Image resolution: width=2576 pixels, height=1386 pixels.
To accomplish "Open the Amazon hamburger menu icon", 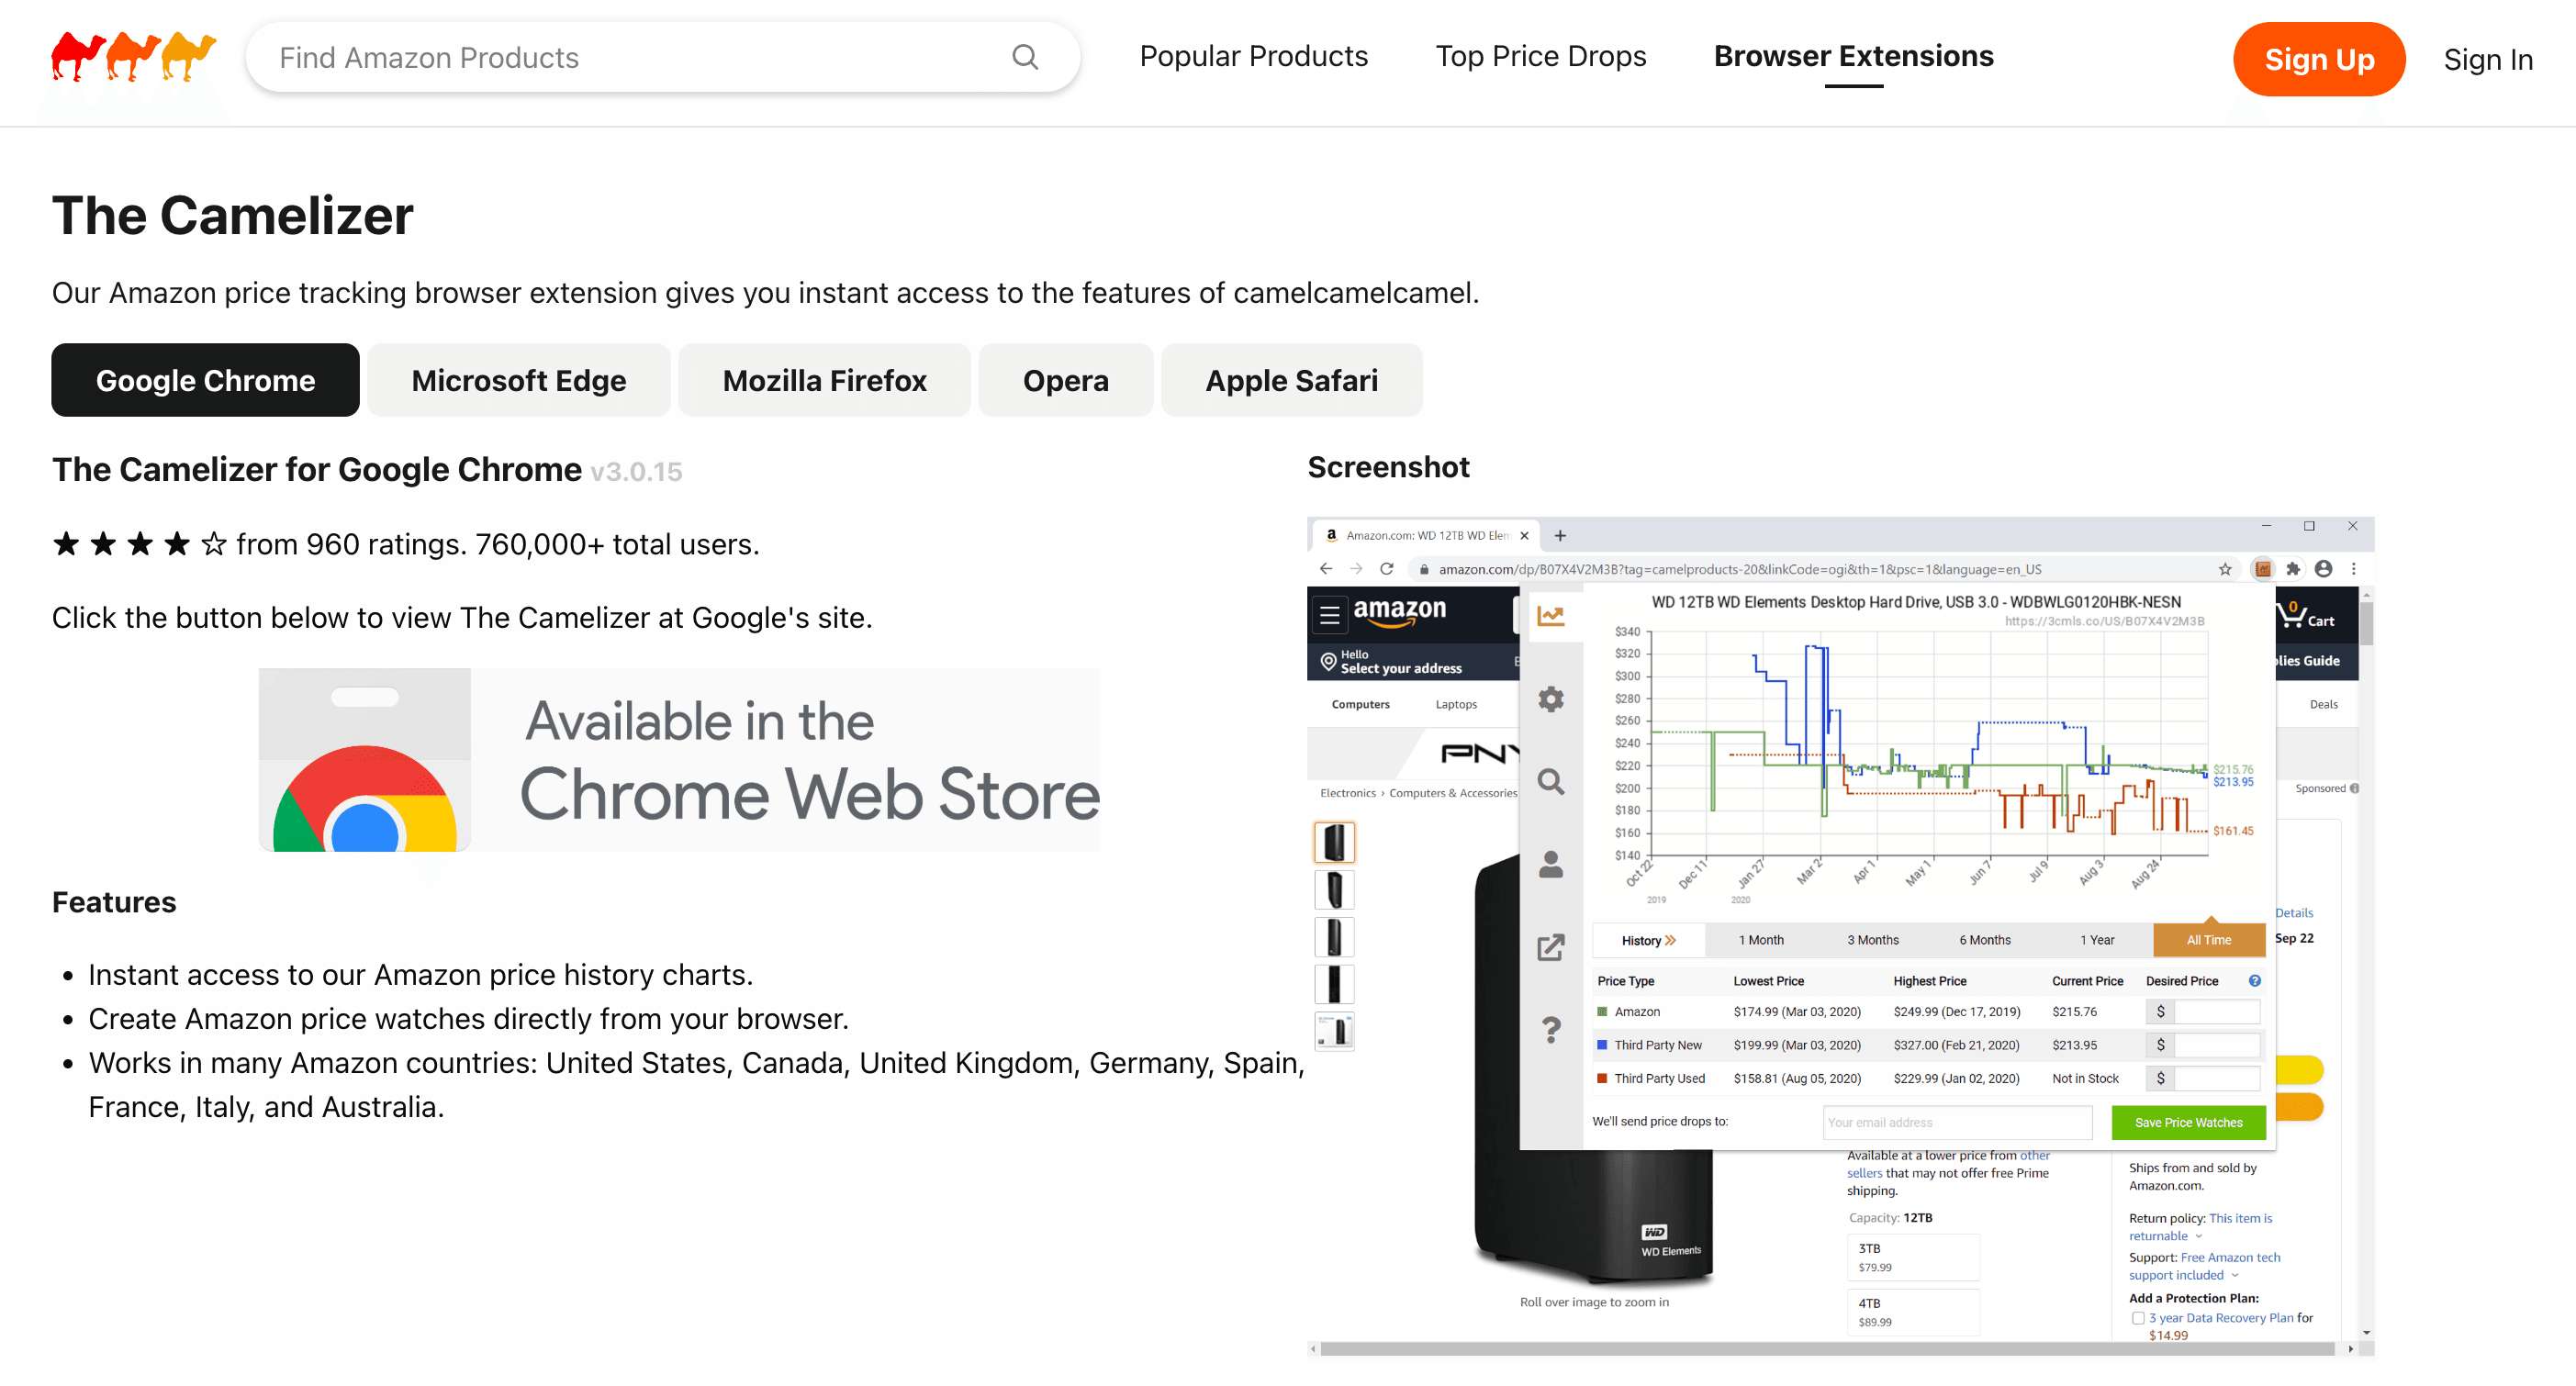I will (x=1329, y=614).
